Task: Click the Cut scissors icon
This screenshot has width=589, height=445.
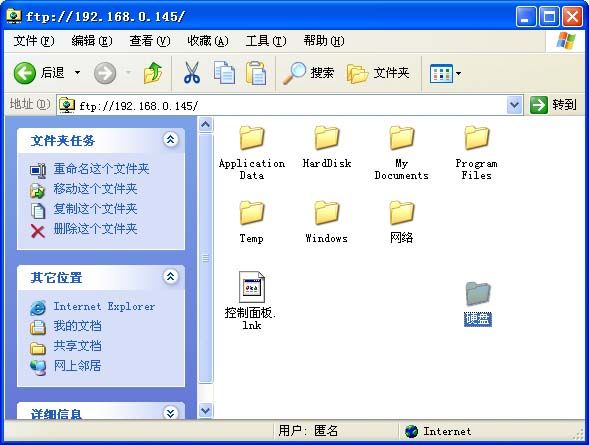Action: click(192, 72)
